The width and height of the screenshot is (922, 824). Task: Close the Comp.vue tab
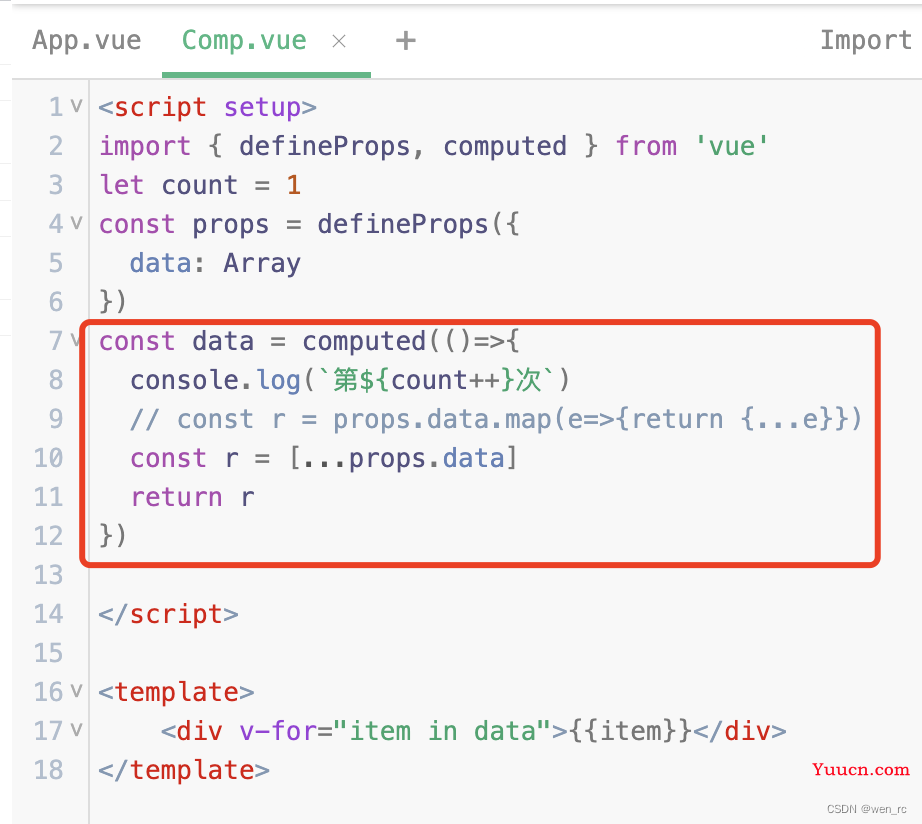(x=339, y=41)
